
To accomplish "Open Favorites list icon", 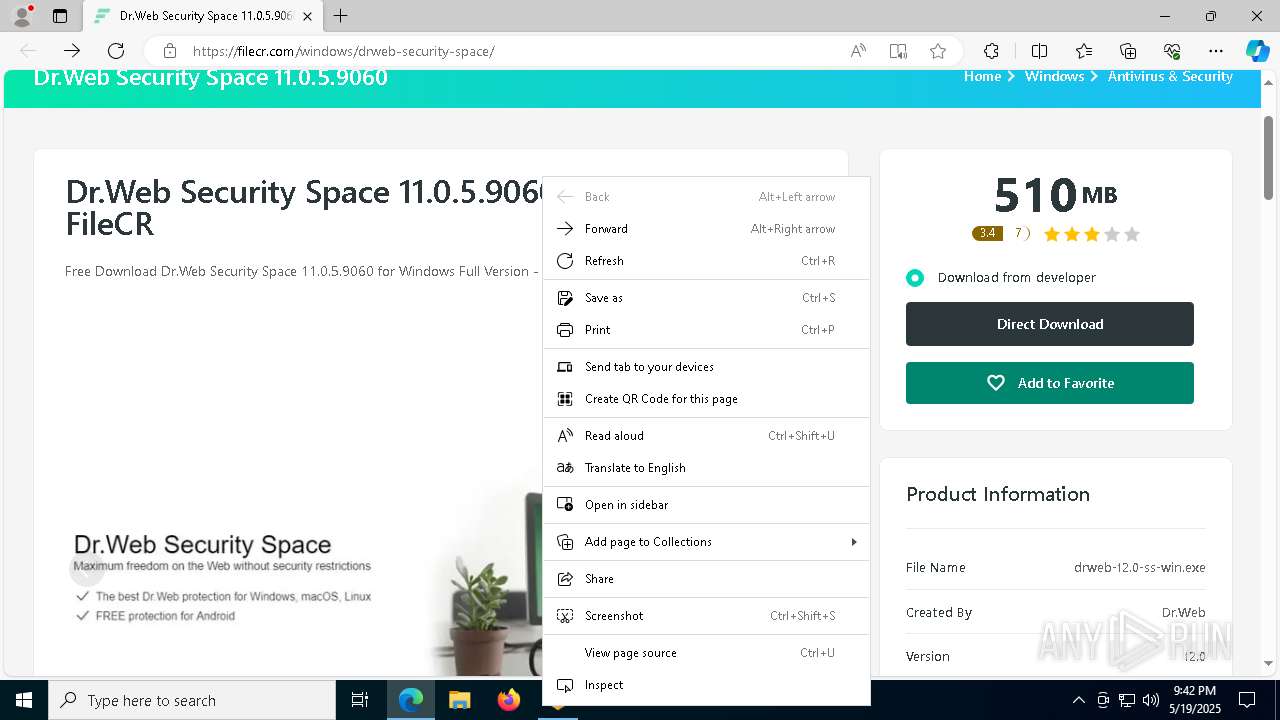I will point(1084,51).
